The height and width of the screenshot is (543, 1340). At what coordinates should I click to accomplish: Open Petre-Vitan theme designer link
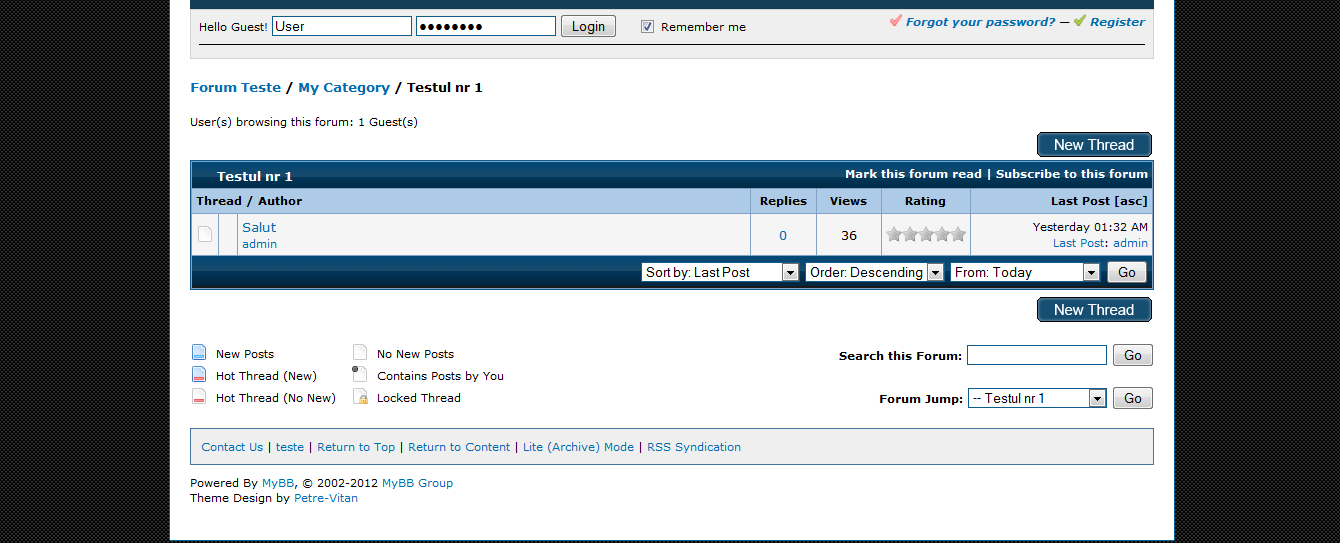(x=326, y=498)
